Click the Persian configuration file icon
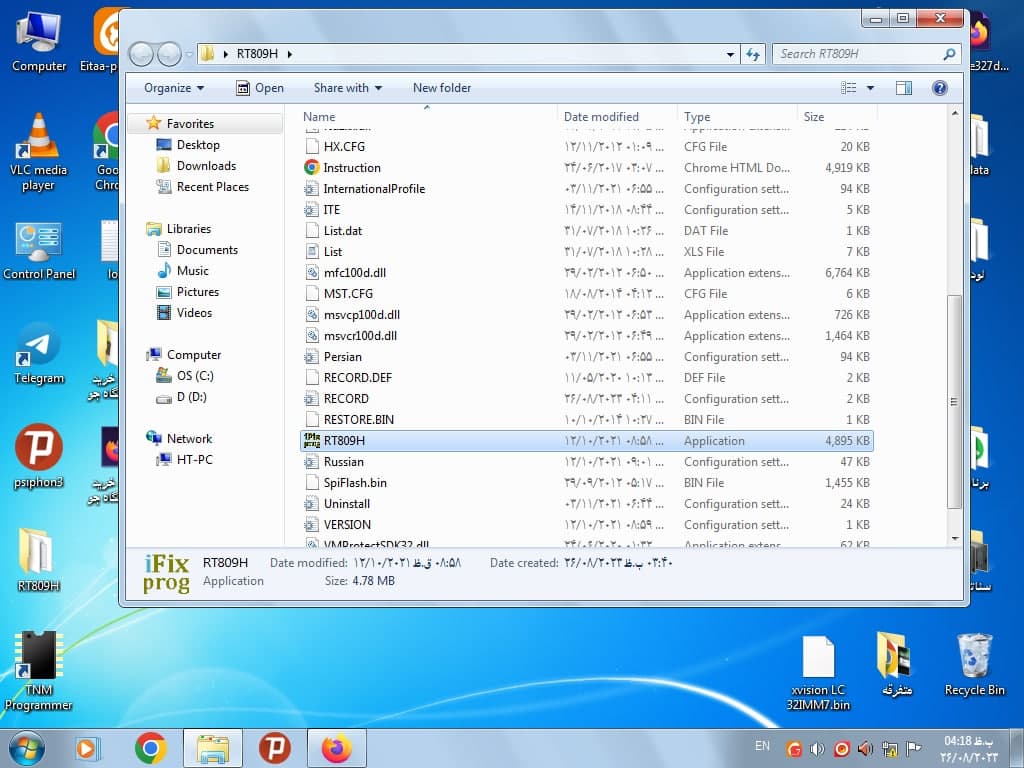The width and height of the screenshot is (1024, 768). (x=312, y=357)
